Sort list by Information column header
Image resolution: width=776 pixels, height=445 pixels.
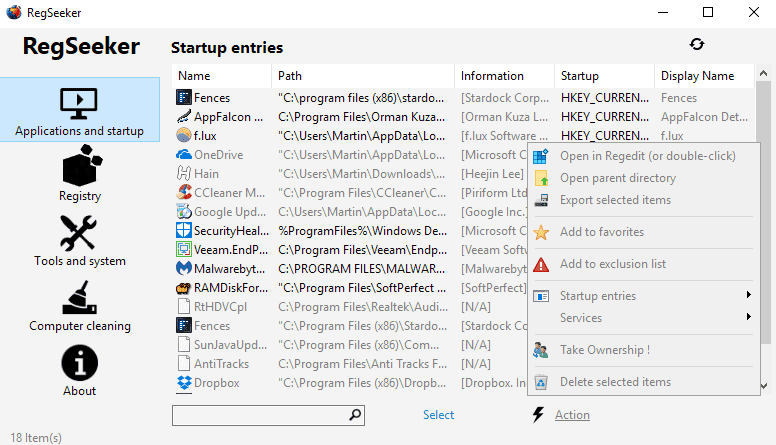coord(504,76)
